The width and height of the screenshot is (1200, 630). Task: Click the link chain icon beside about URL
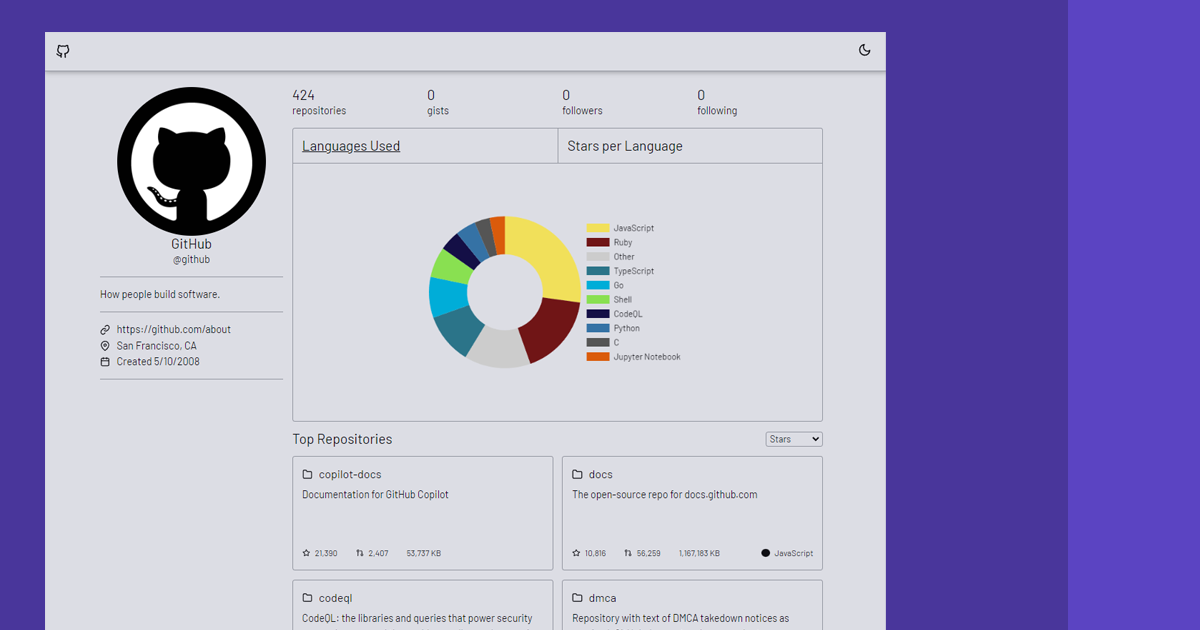point(105,329)
